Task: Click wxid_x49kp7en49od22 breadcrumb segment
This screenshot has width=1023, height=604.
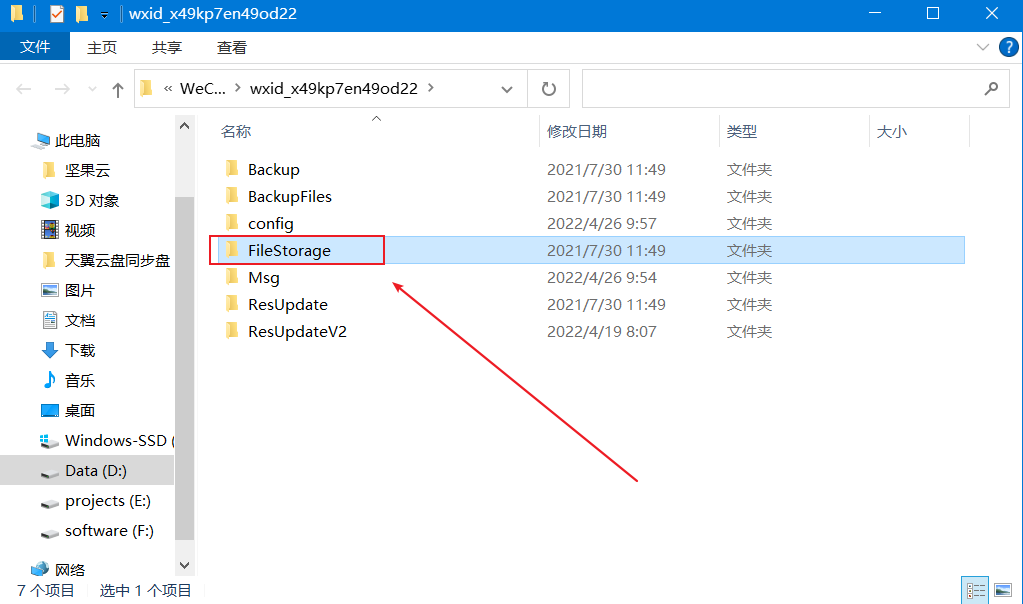Action: coord(333,89)
